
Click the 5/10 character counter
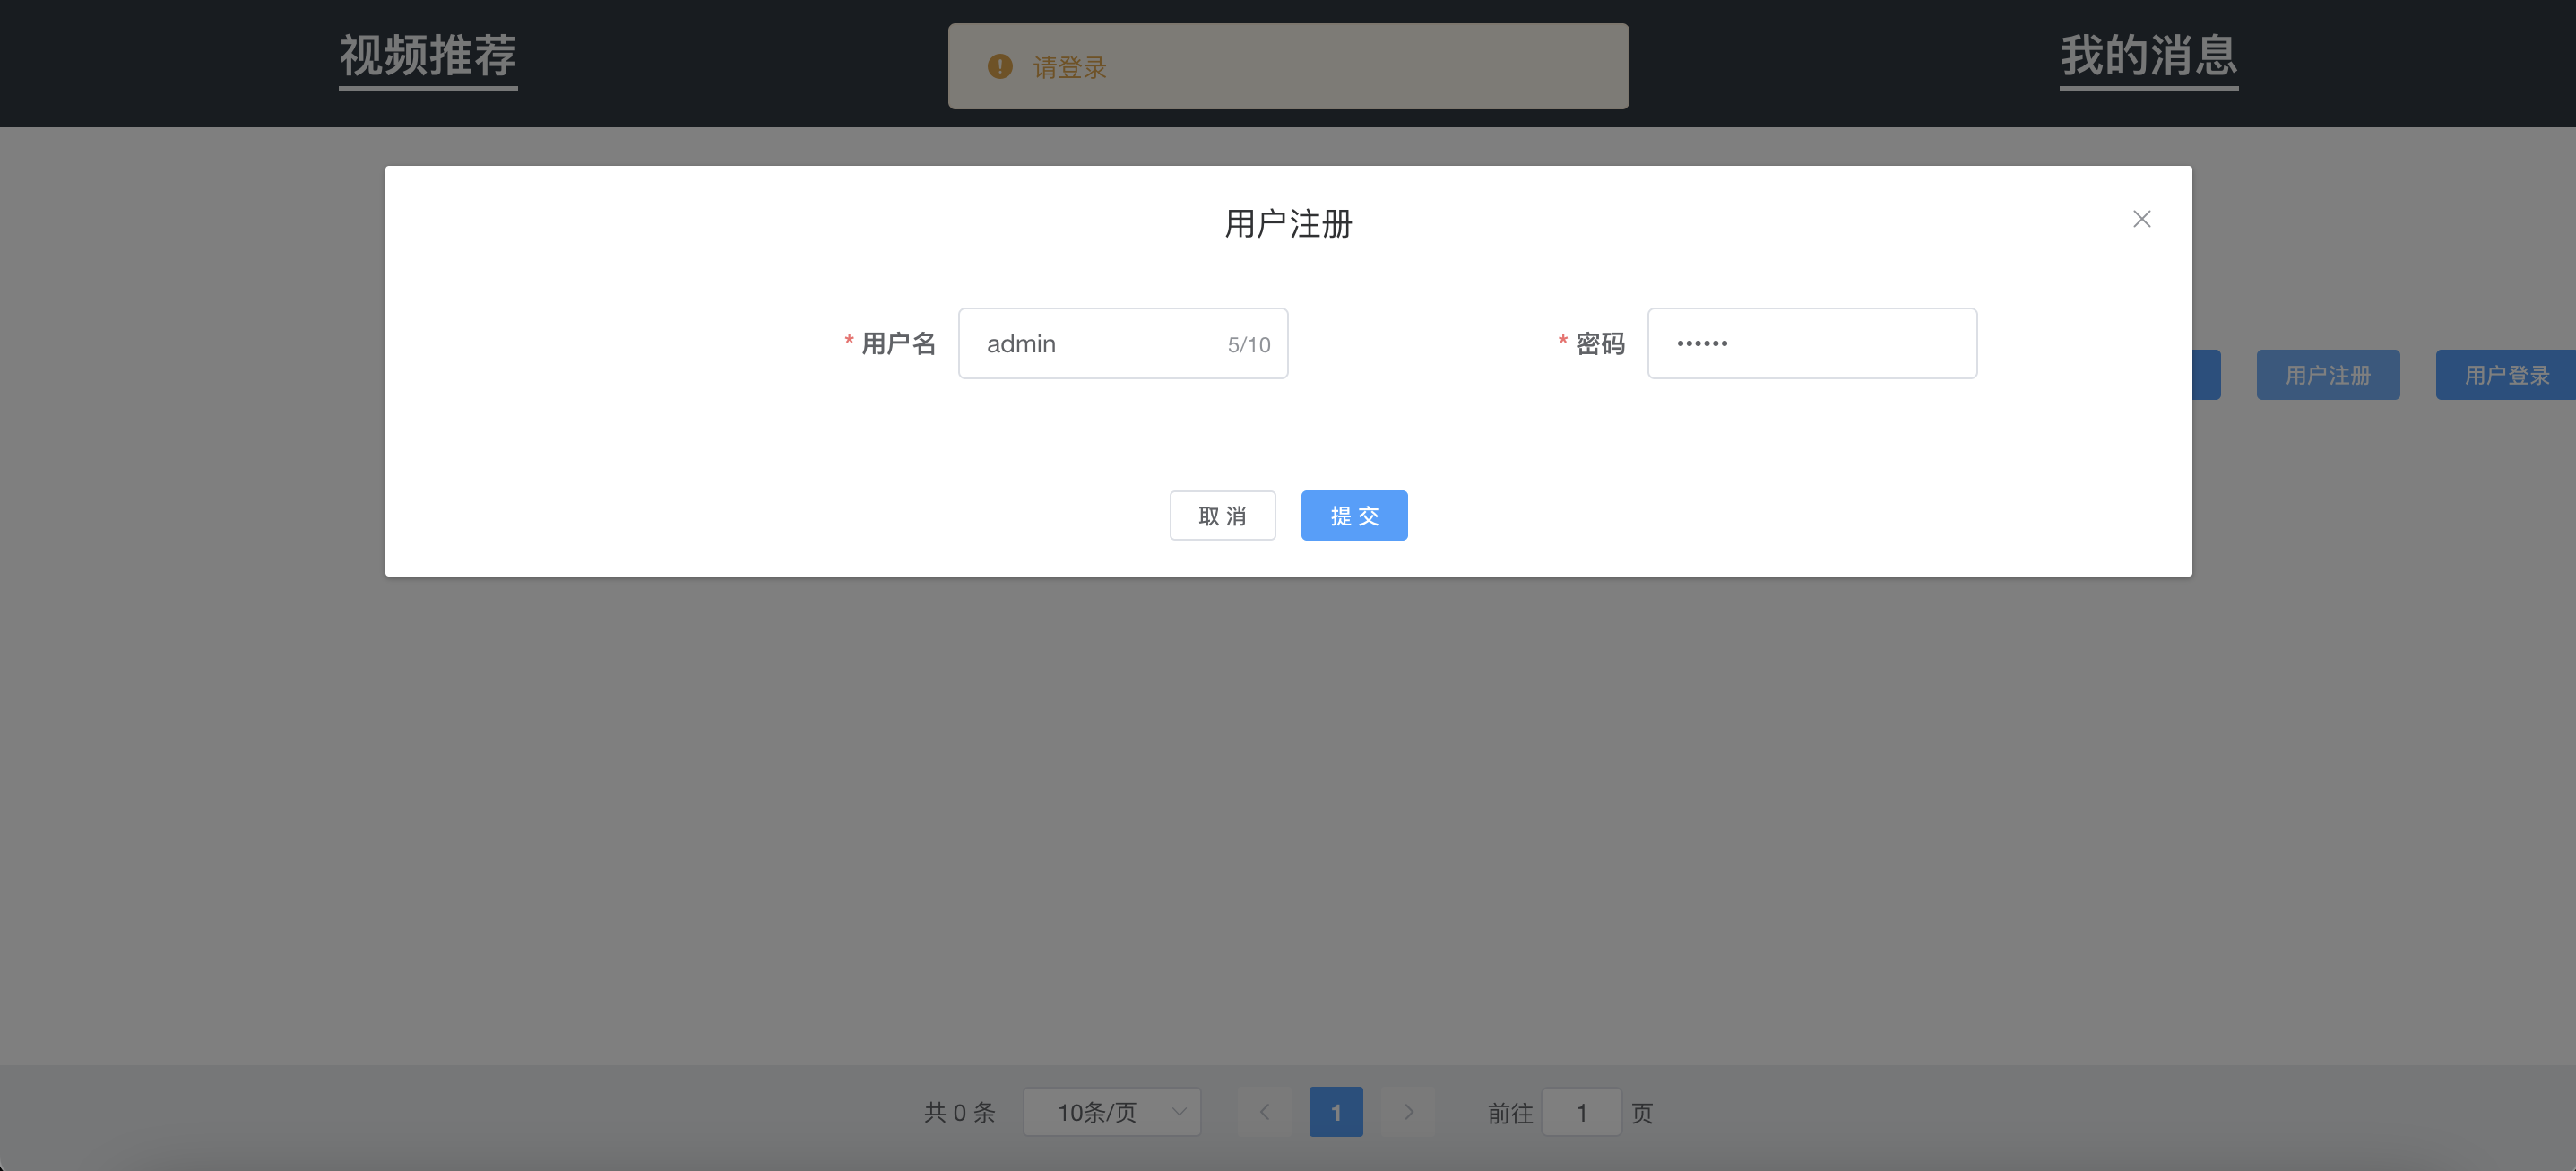(1249, 345)
